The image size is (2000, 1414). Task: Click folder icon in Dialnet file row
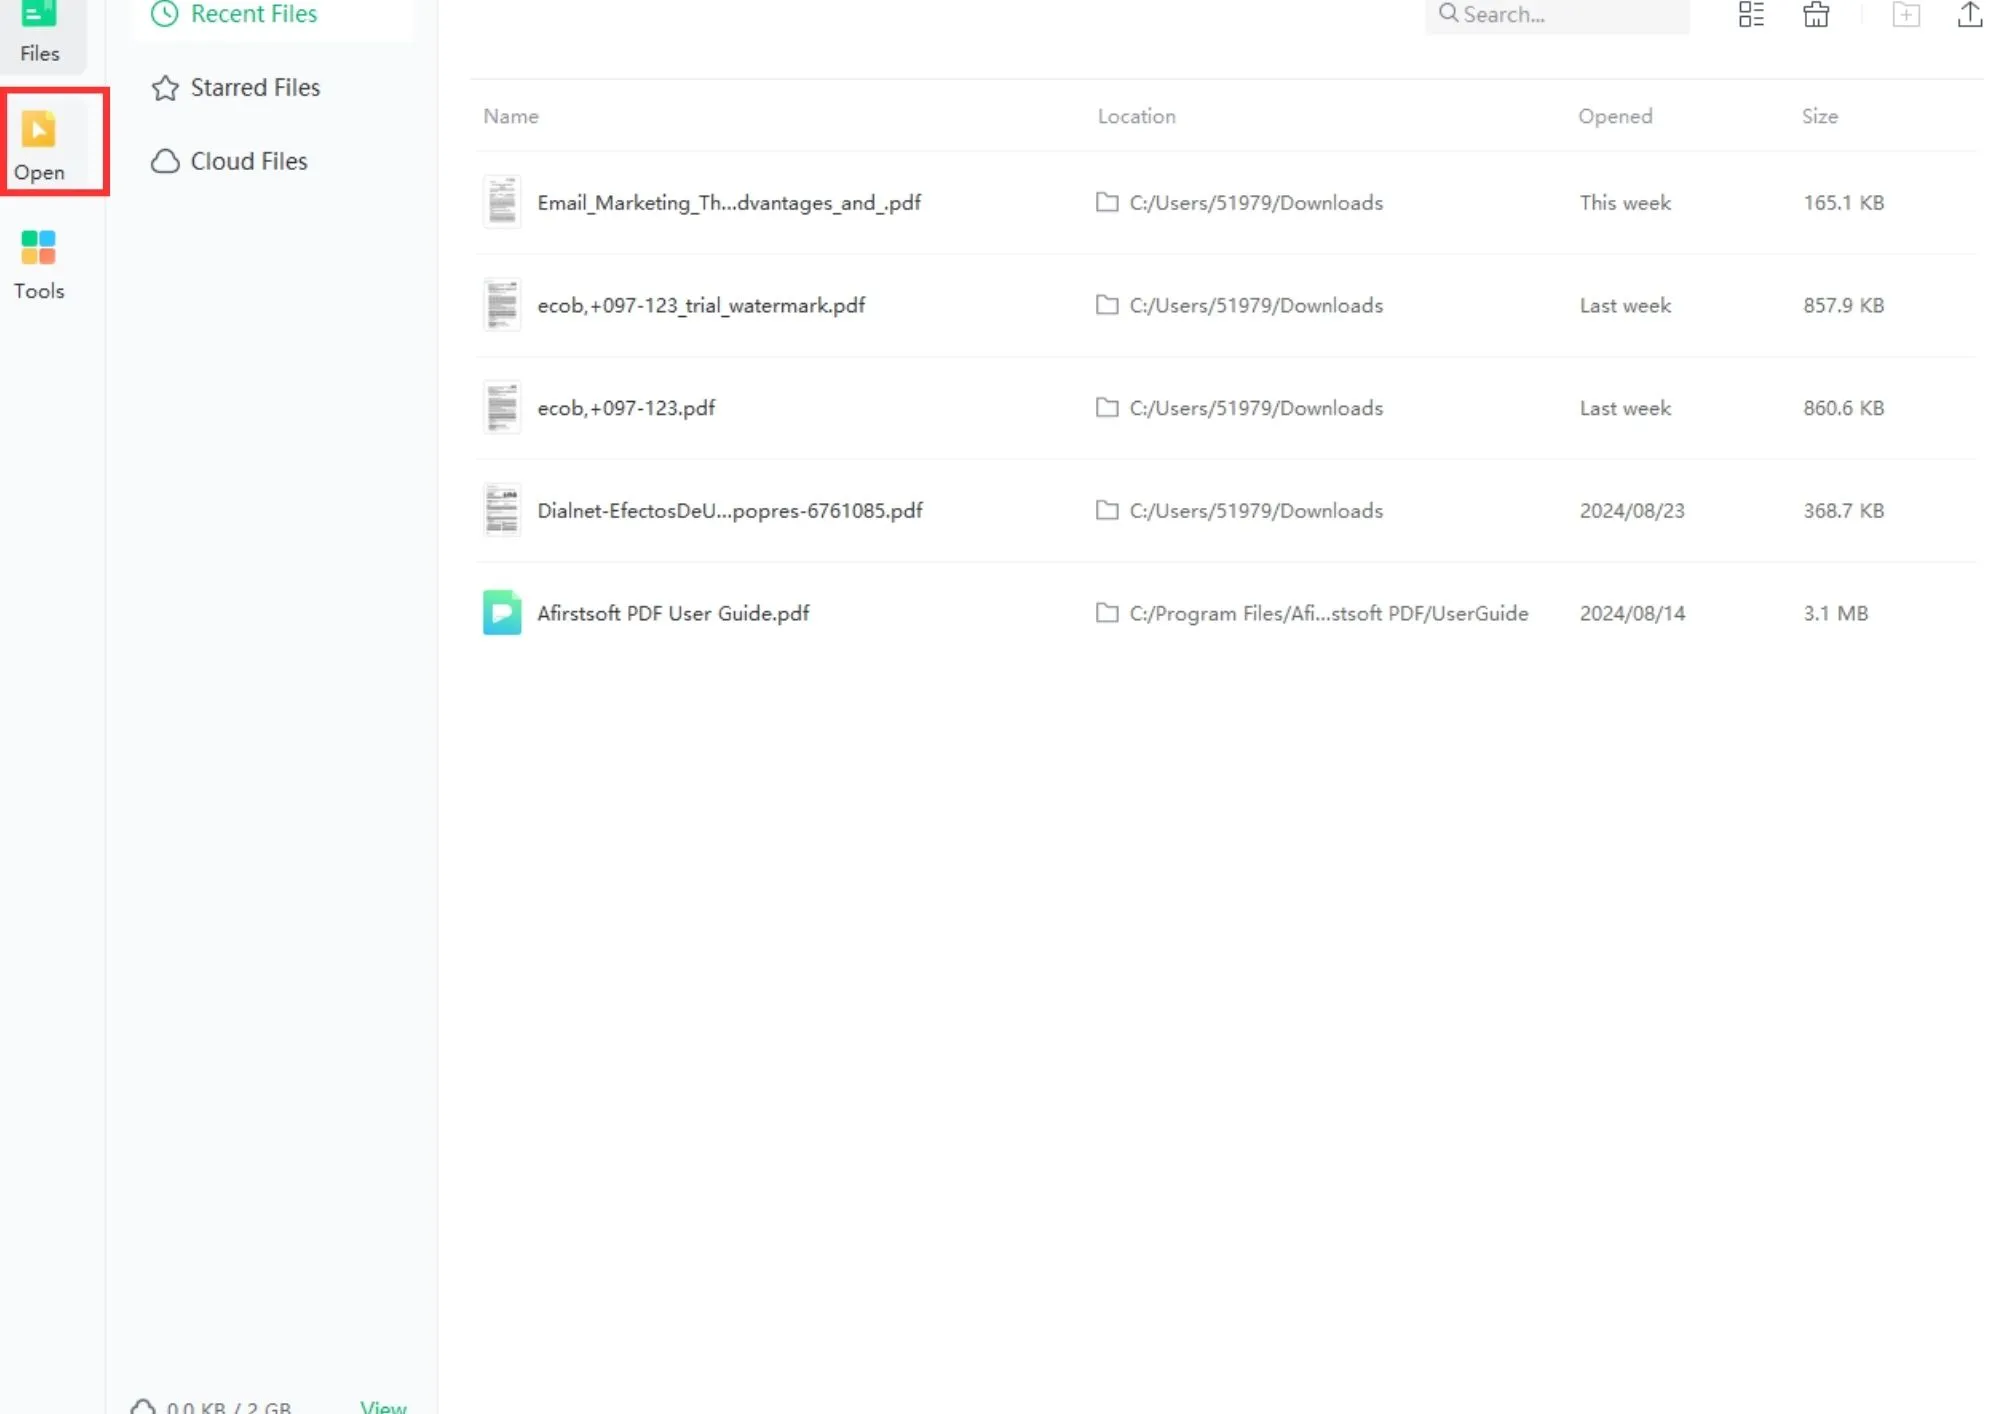pos(1107,510)
